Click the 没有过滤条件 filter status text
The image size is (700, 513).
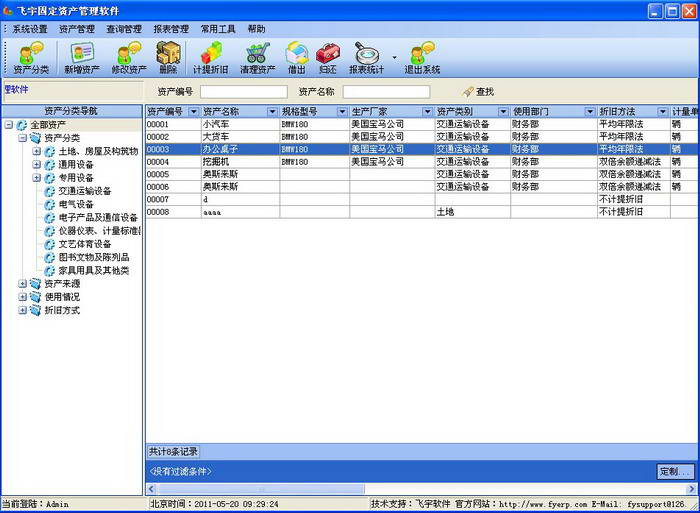click(180, 471)
